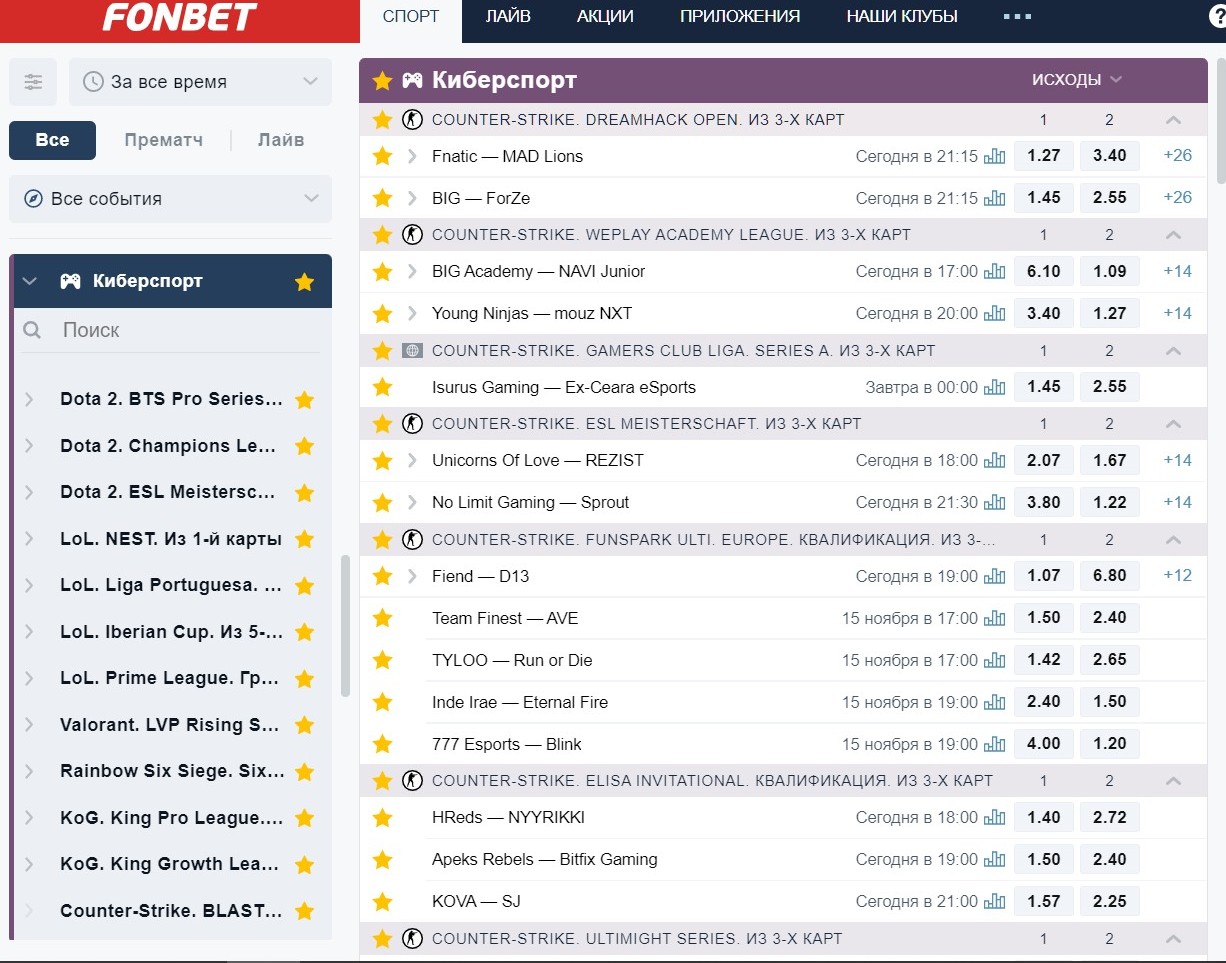Open statistics chart for BIG — ForZe
Viewport: 1226px width, 963px height.
click(994, 198)
